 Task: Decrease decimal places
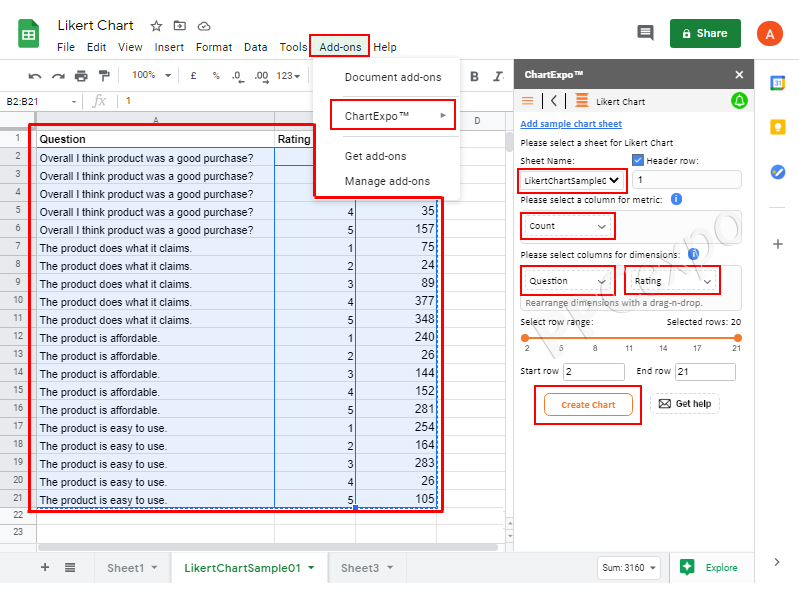237,76
